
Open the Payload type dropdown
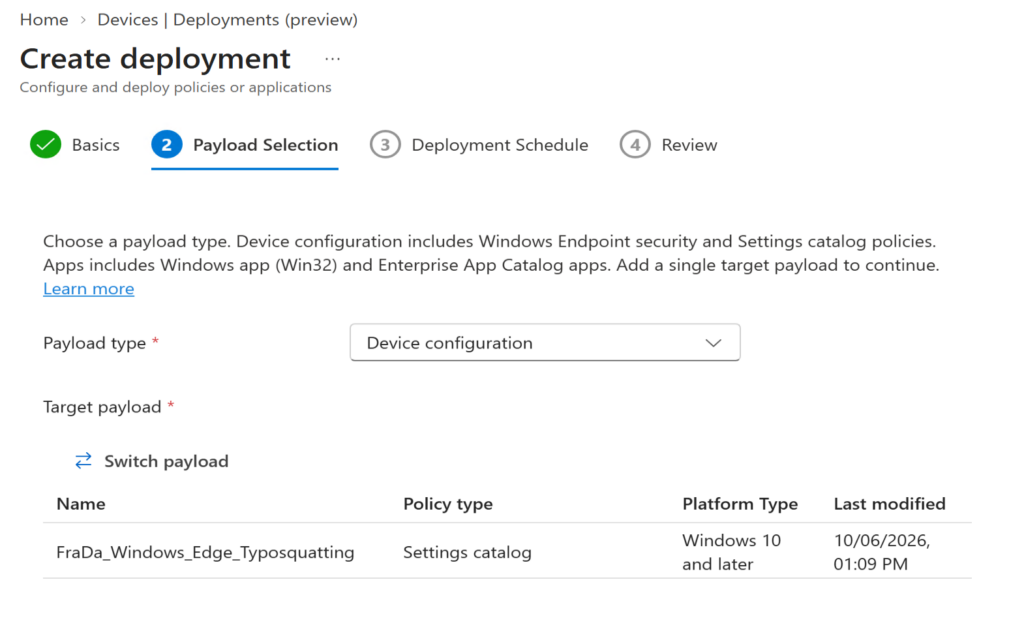545,342
